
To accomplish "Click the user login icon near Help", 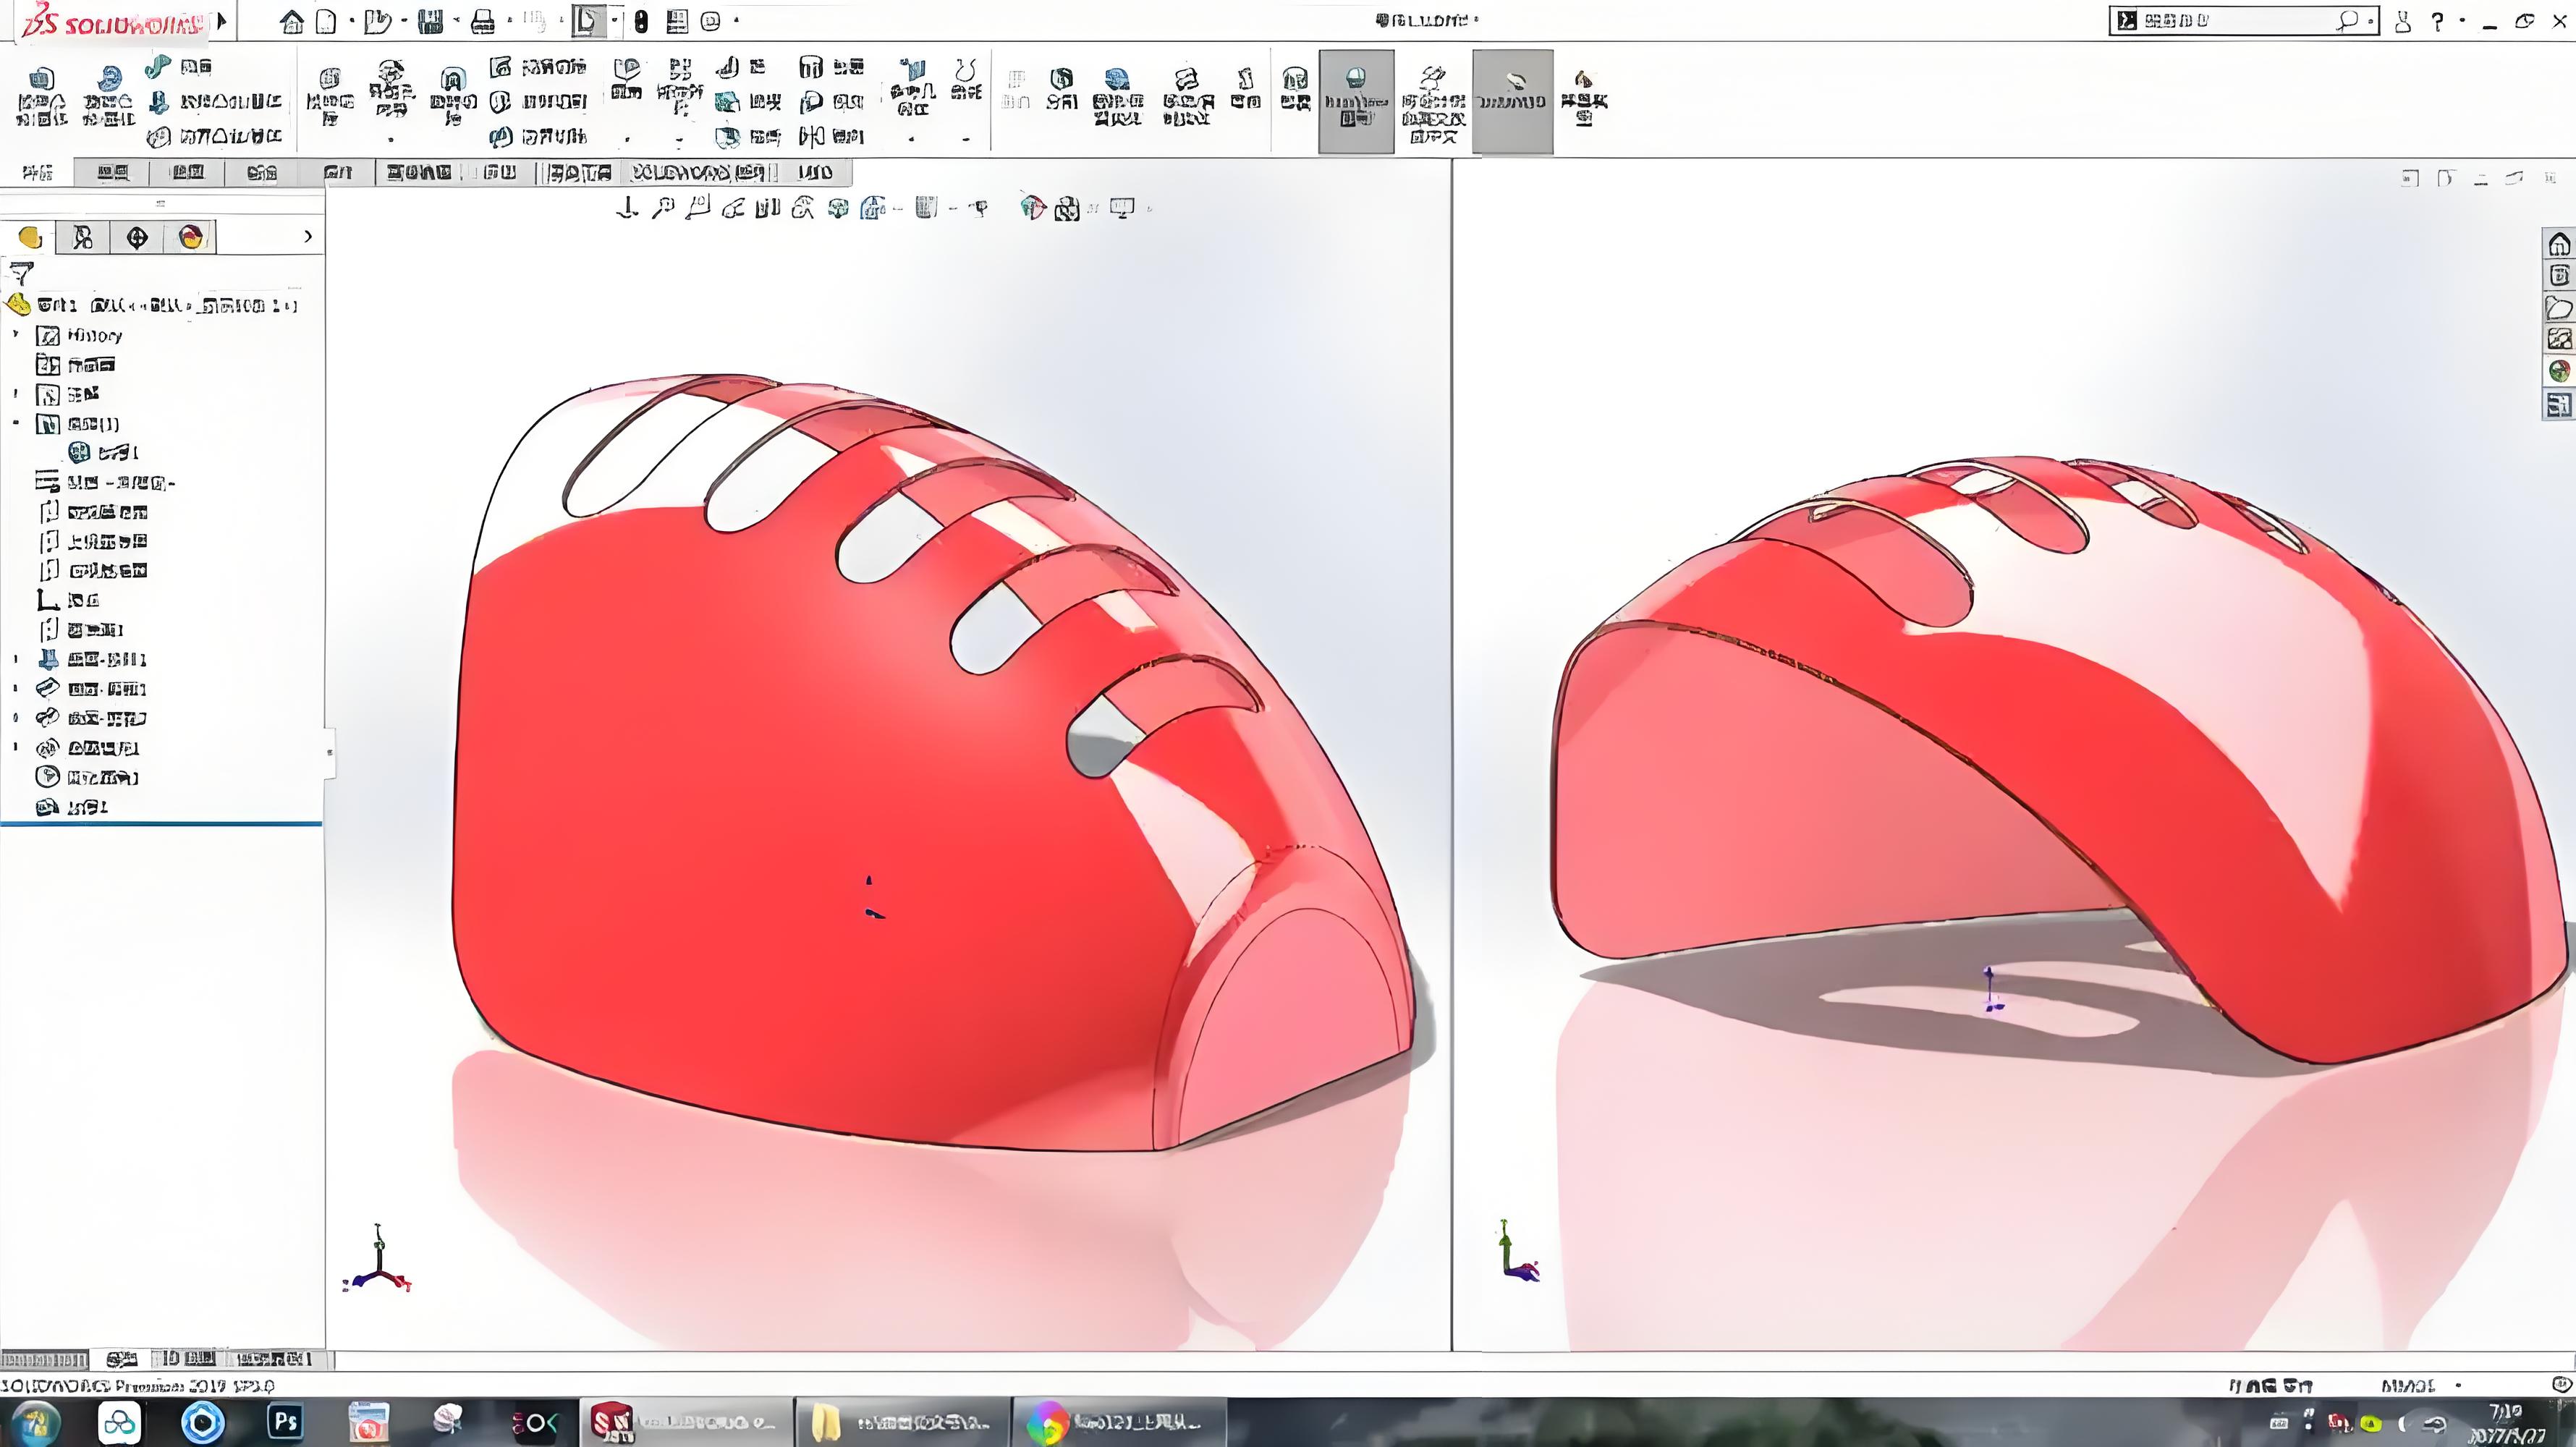I will coord(2403,21).
